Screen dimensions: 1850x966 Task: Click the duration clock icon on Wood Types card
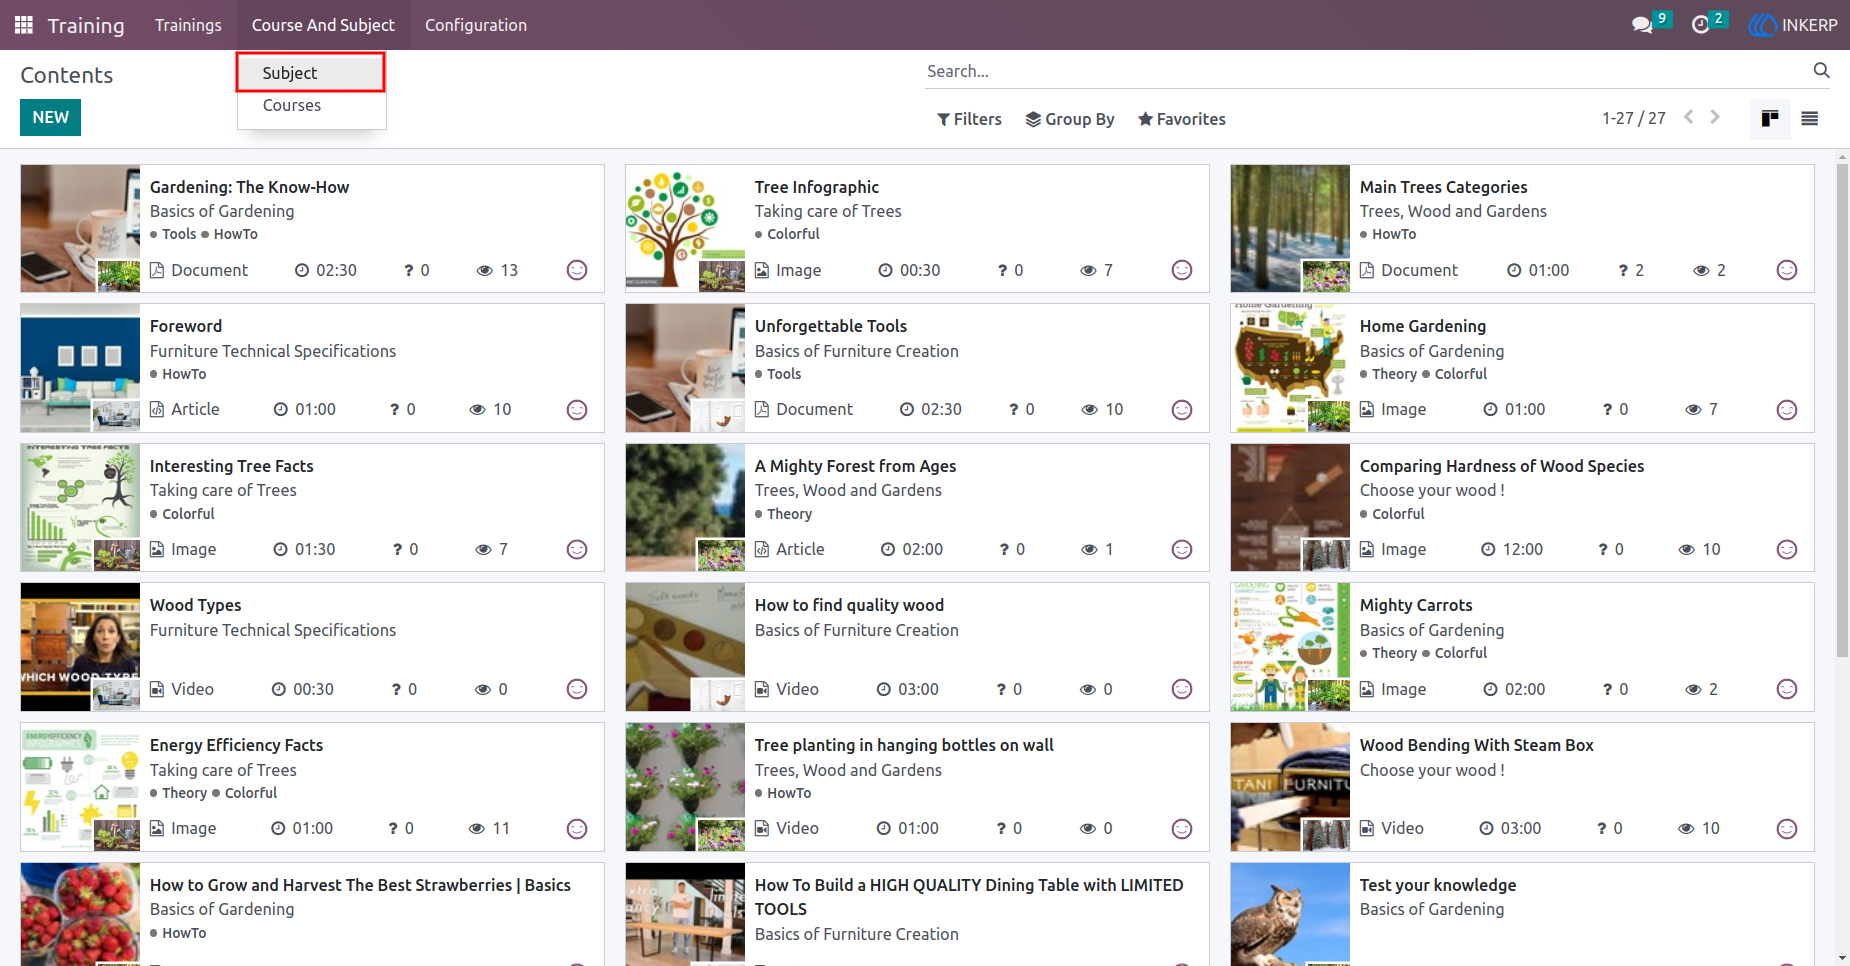pos(279,689)
